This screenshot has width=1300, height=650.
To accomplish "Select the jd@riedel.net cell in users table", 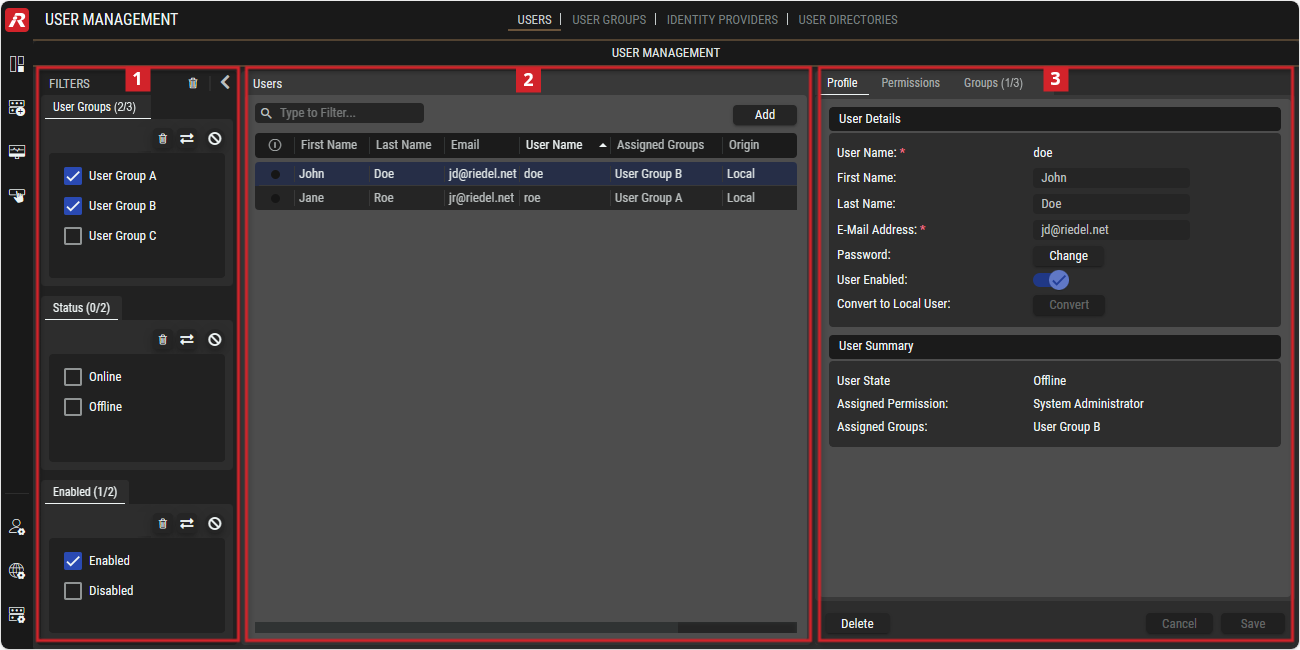I will [482, 174].
